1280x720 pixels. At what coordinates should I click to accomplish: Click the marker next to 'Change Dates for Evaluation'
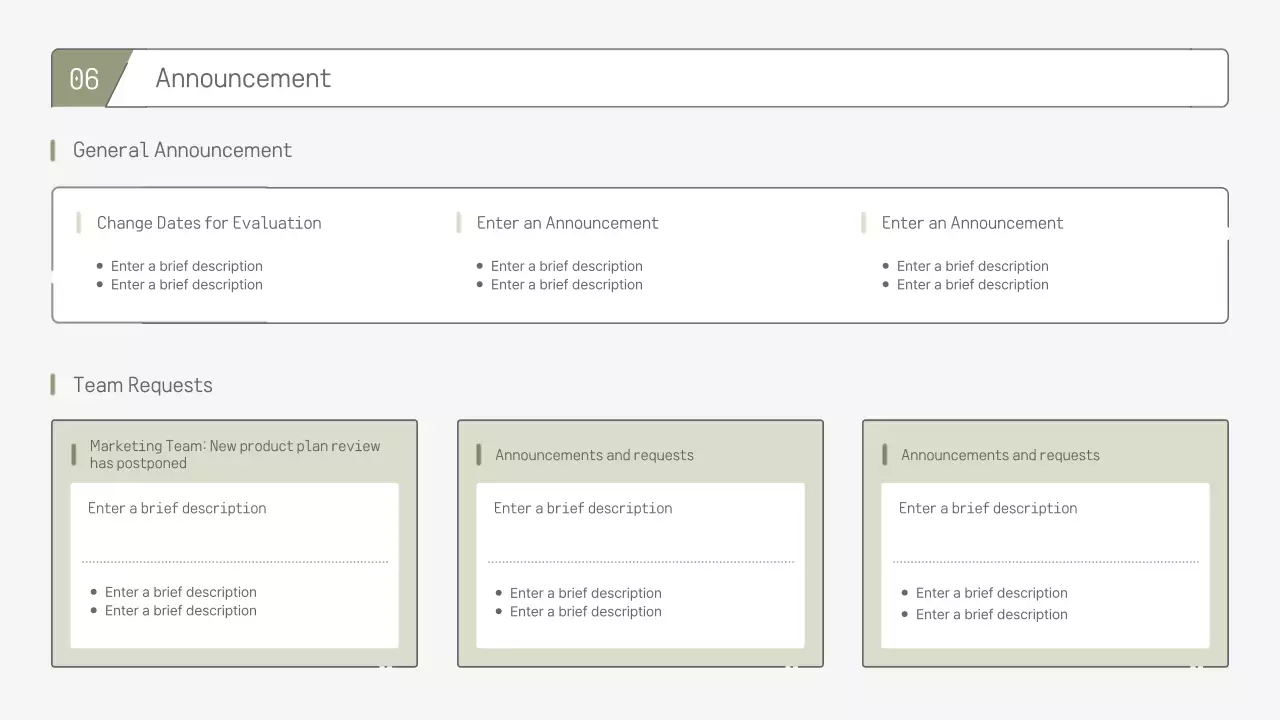(x=78, y=222)
